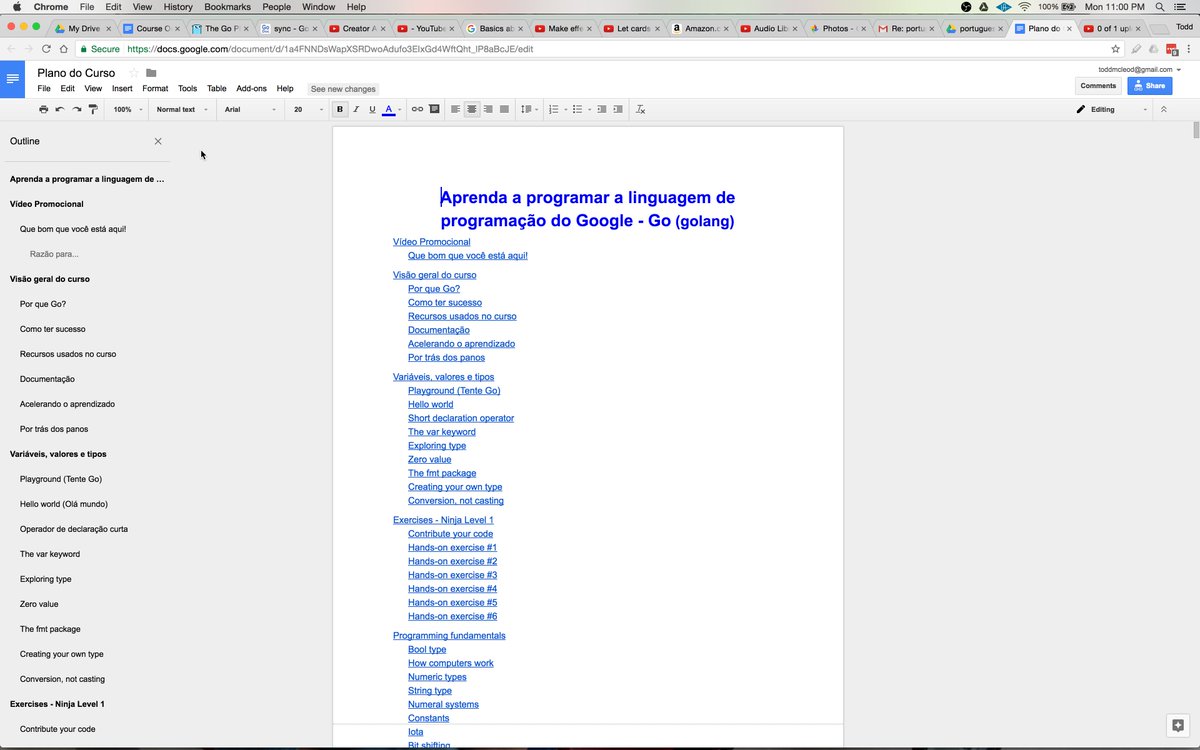Switch to the My Drive tab
Screen dimensions: 1200x750
(82, 29)
